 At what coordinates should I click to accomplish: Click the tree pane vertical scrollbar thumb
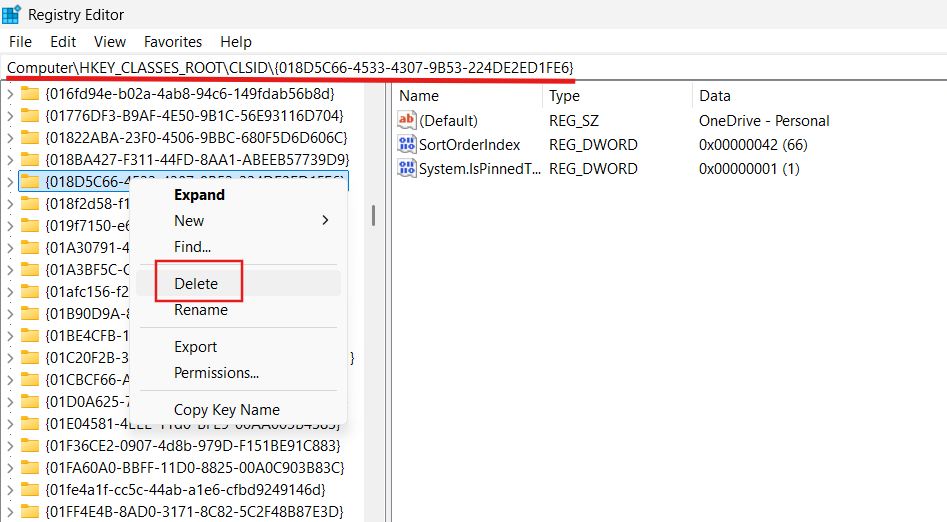[373, 216]
